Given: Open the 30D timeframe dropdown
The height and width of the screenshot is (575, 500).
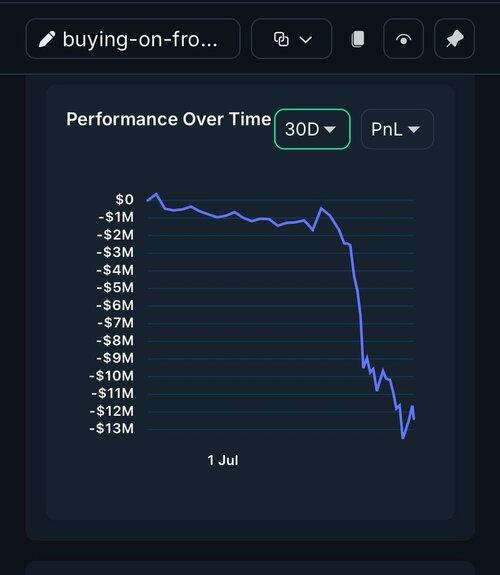Looking at the screenshot, I should click(x=312, y=129).
